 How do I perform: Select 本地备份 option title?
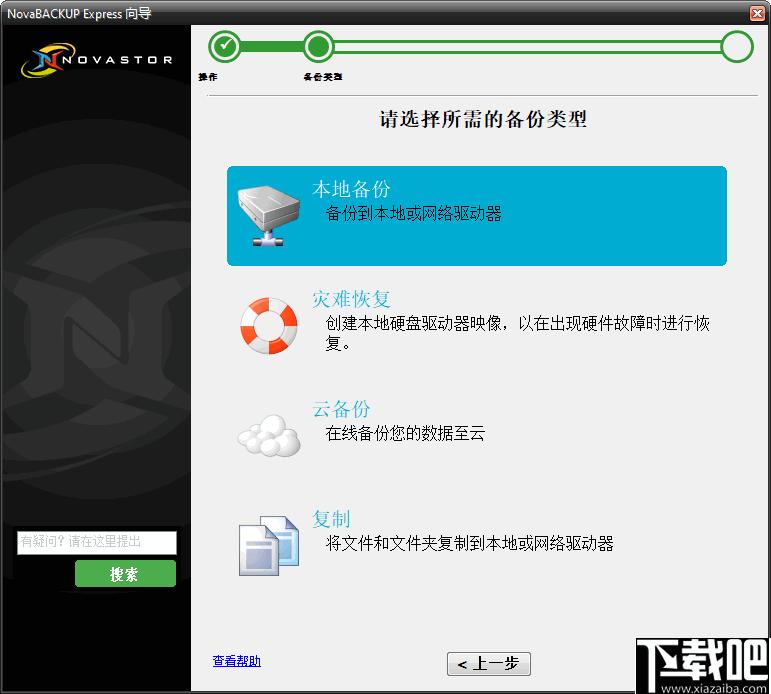click(351, 189)
